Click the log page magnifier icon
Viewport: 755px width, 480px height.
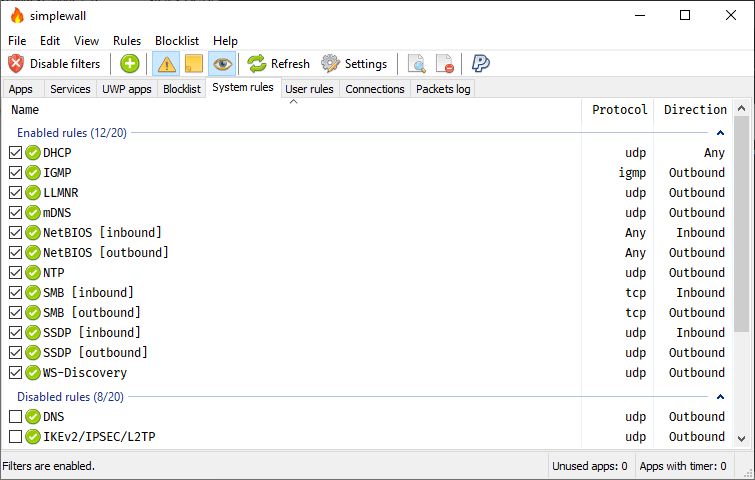417,64
